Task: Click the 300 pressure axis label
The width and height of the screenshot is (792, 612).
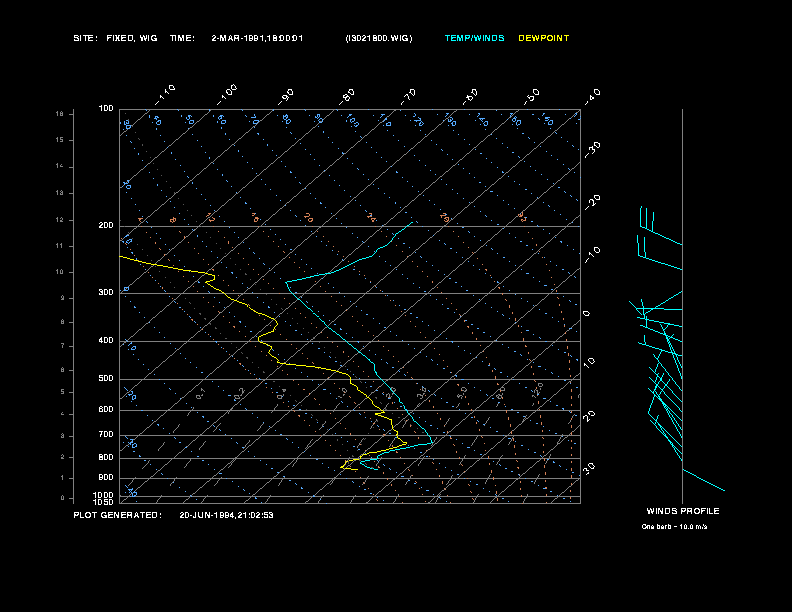Action: tap(106, 292)
